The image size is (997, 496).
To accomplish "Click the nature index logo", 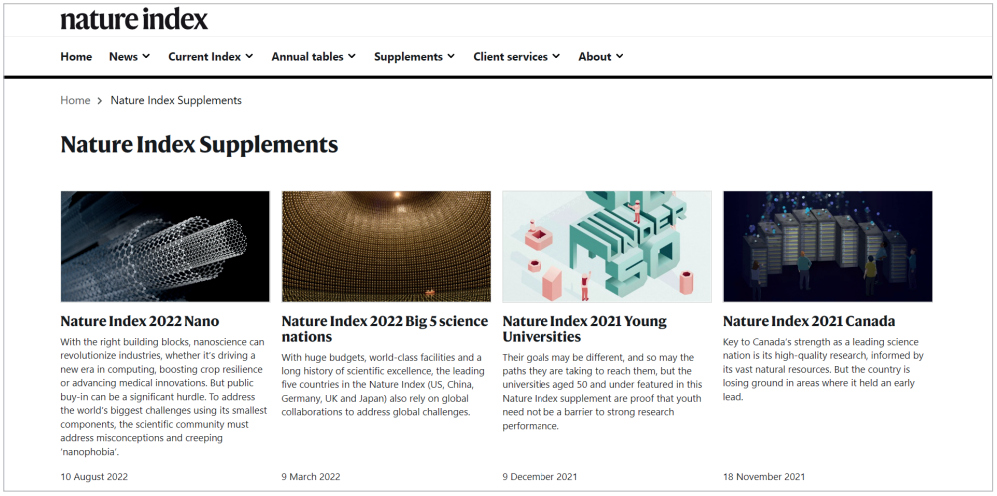I will (x=134, y=19).
